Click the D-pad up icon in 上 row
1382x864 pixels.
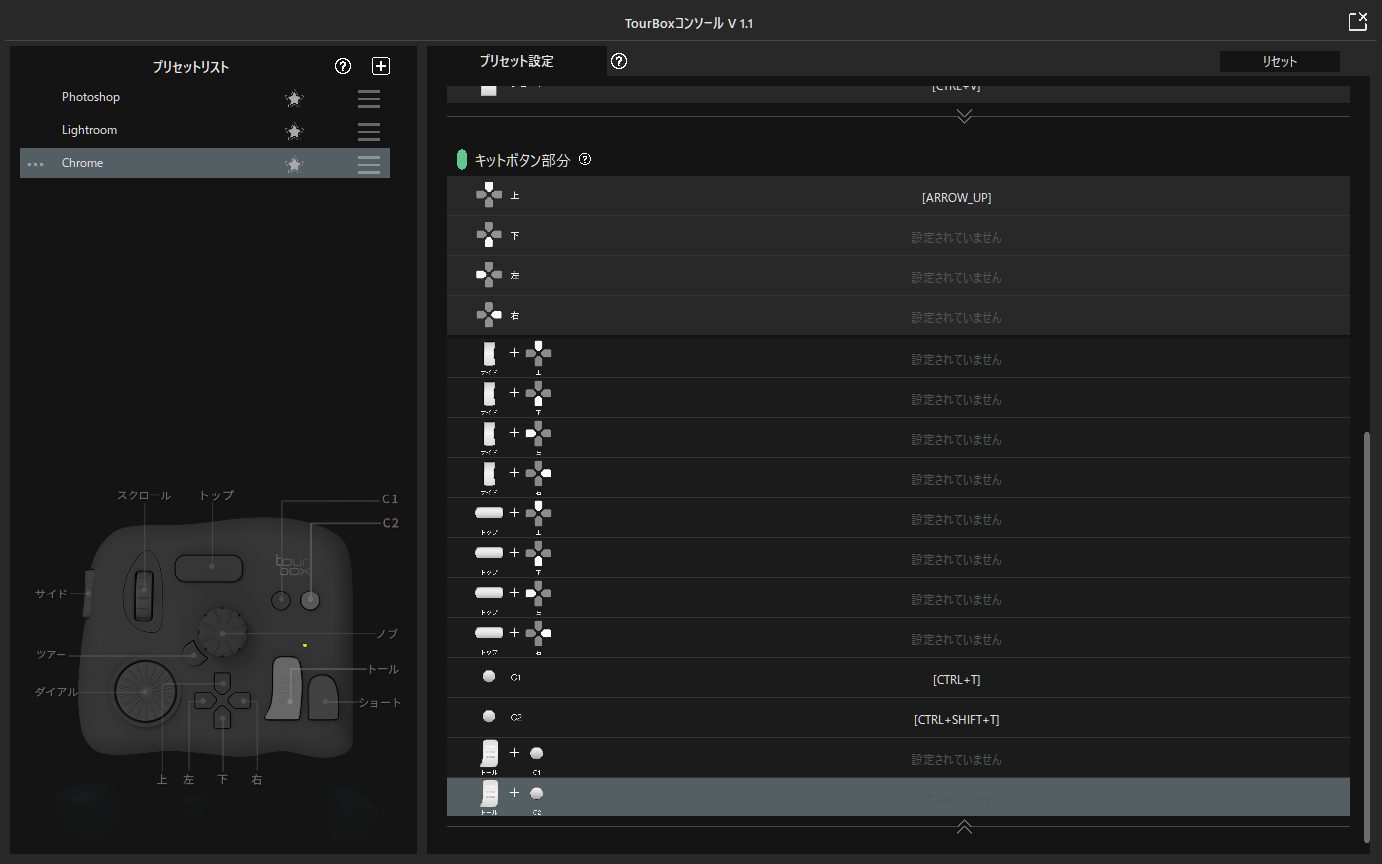point(488,195)
